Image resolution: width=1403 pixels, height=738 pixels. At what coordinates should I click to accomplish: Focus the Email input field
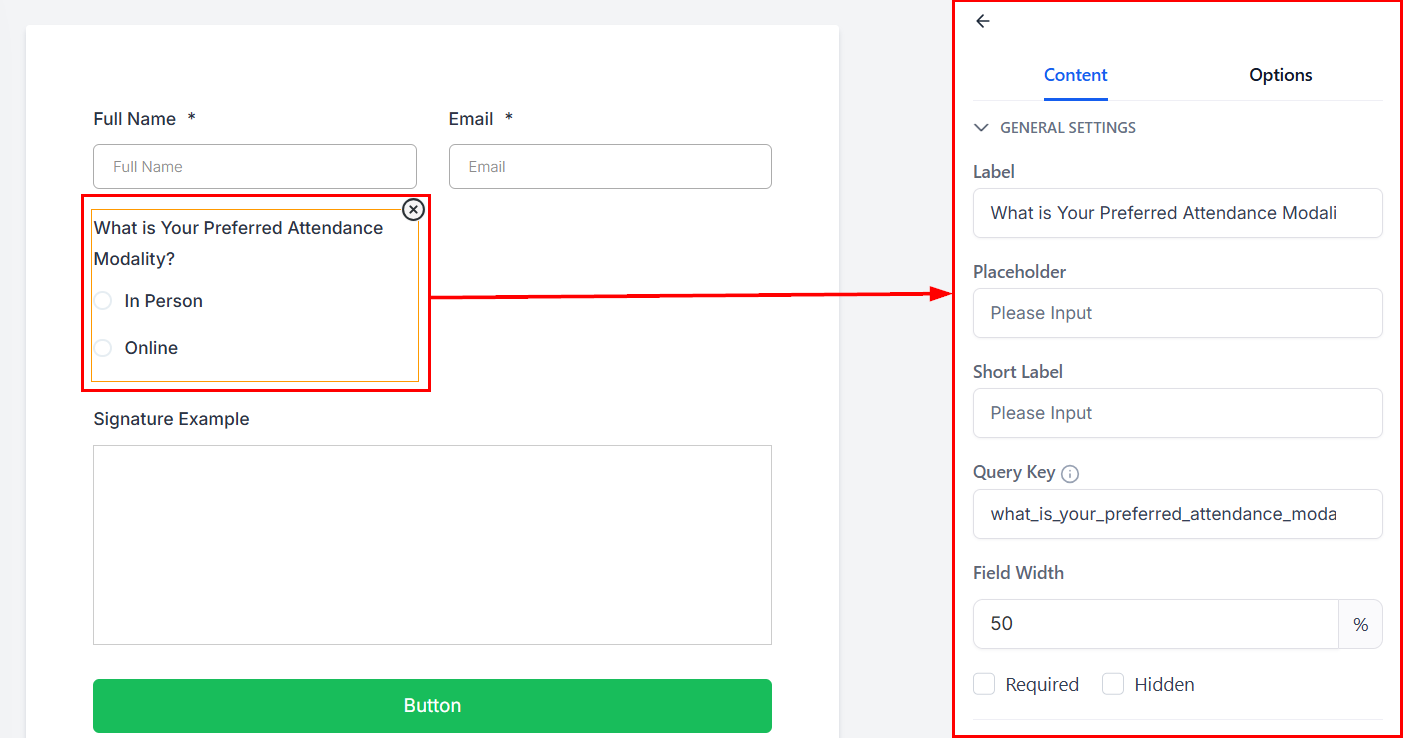[x=610, y=167]
